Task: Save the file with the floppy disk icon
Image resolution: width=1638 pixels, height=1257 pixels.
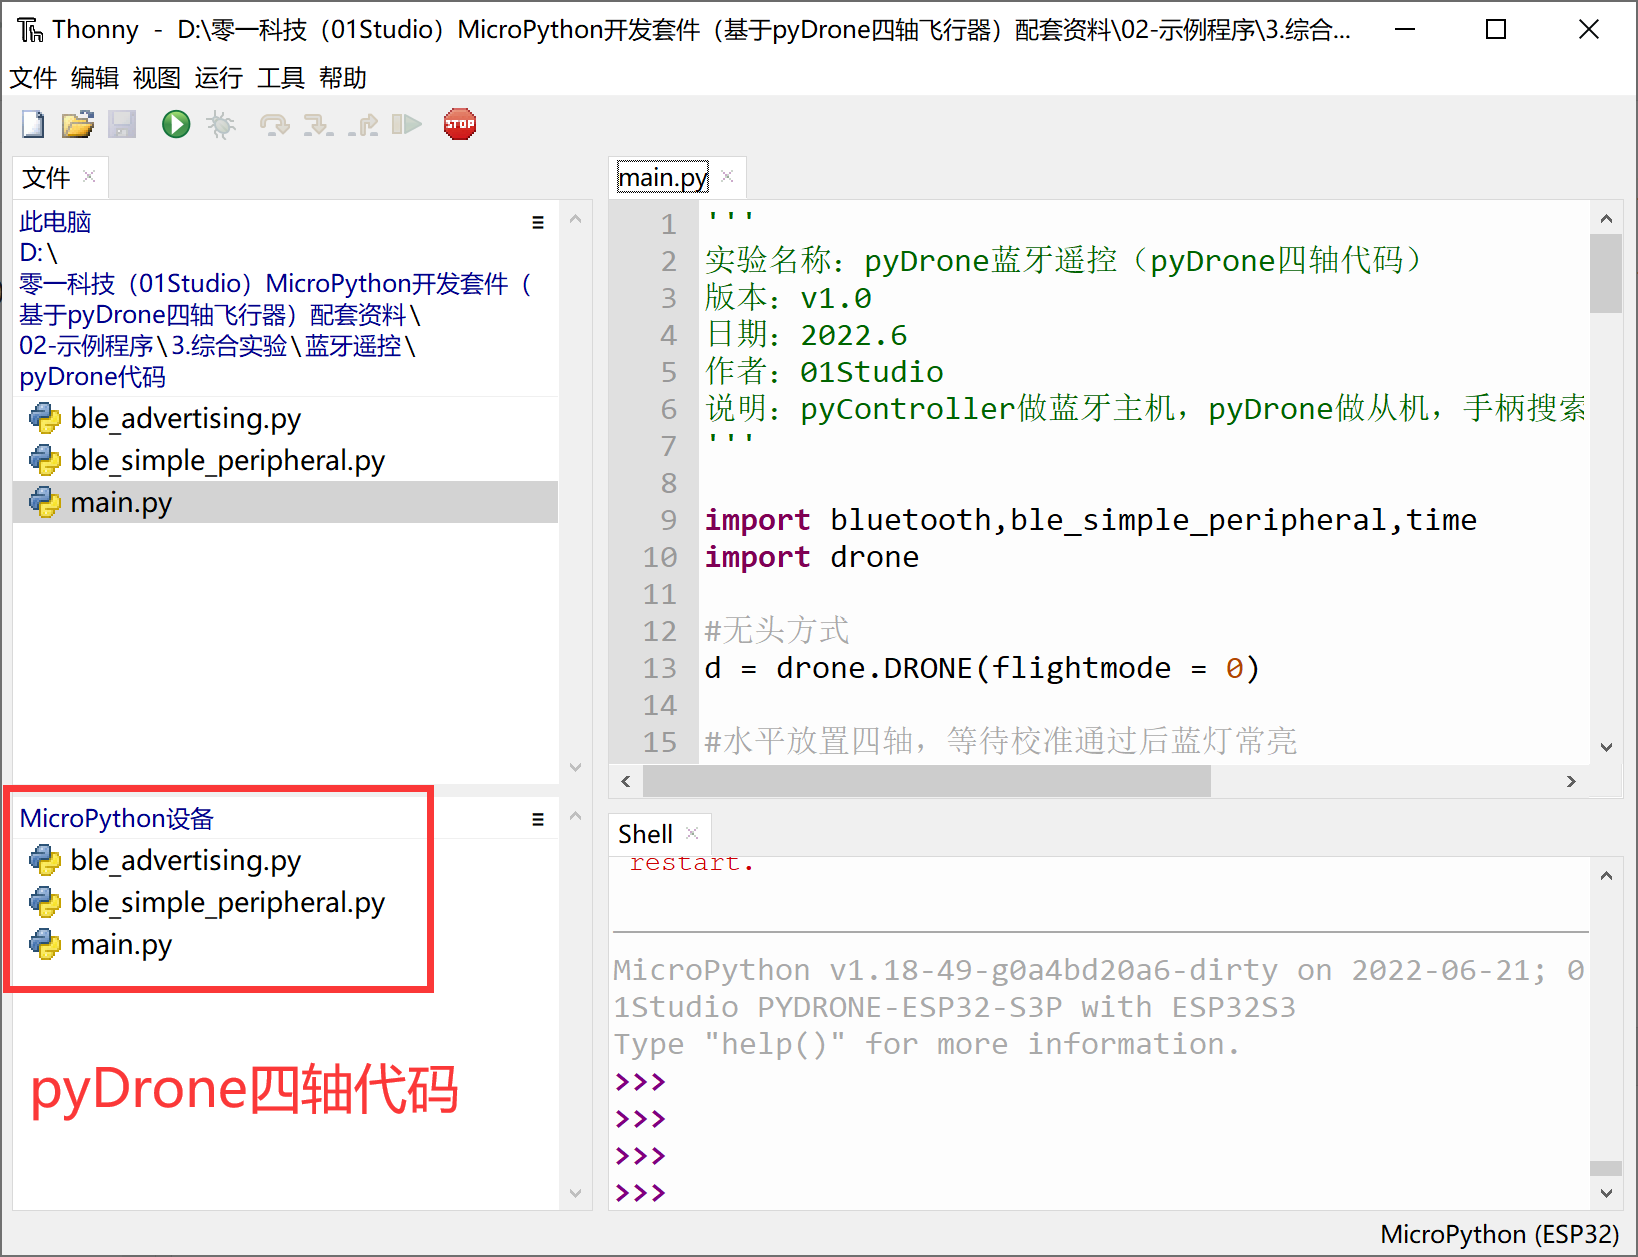Action: [x=122, y=124]
